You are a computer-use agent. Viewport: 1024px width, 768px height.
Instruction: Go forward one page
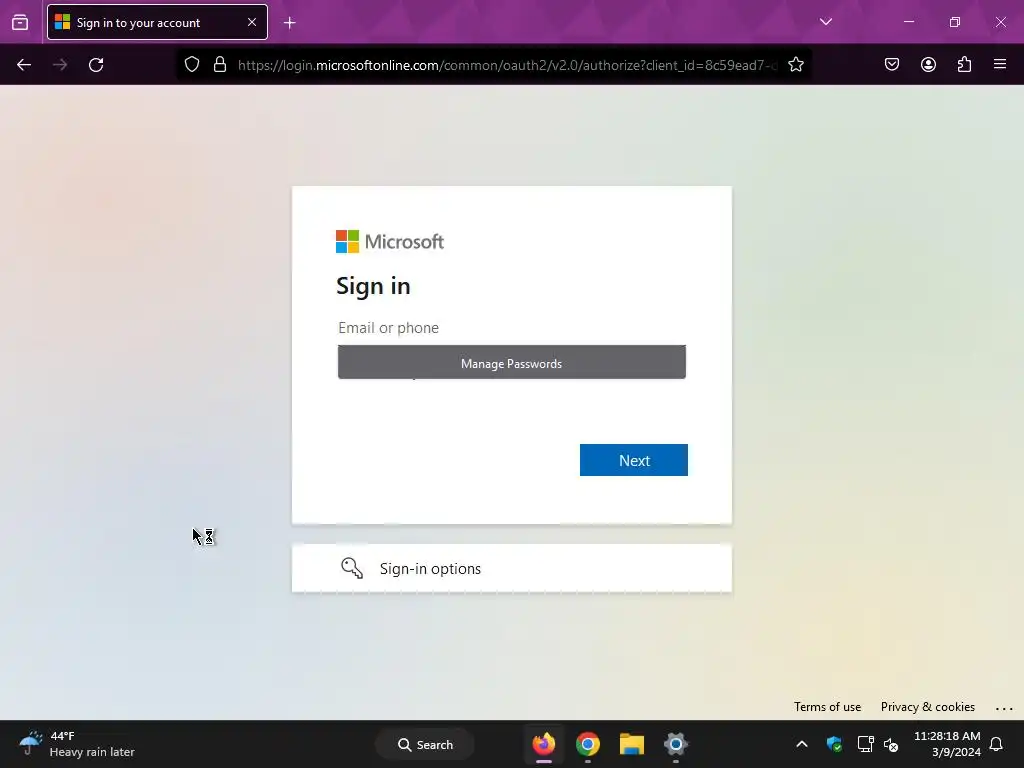(x=60, y=65)
